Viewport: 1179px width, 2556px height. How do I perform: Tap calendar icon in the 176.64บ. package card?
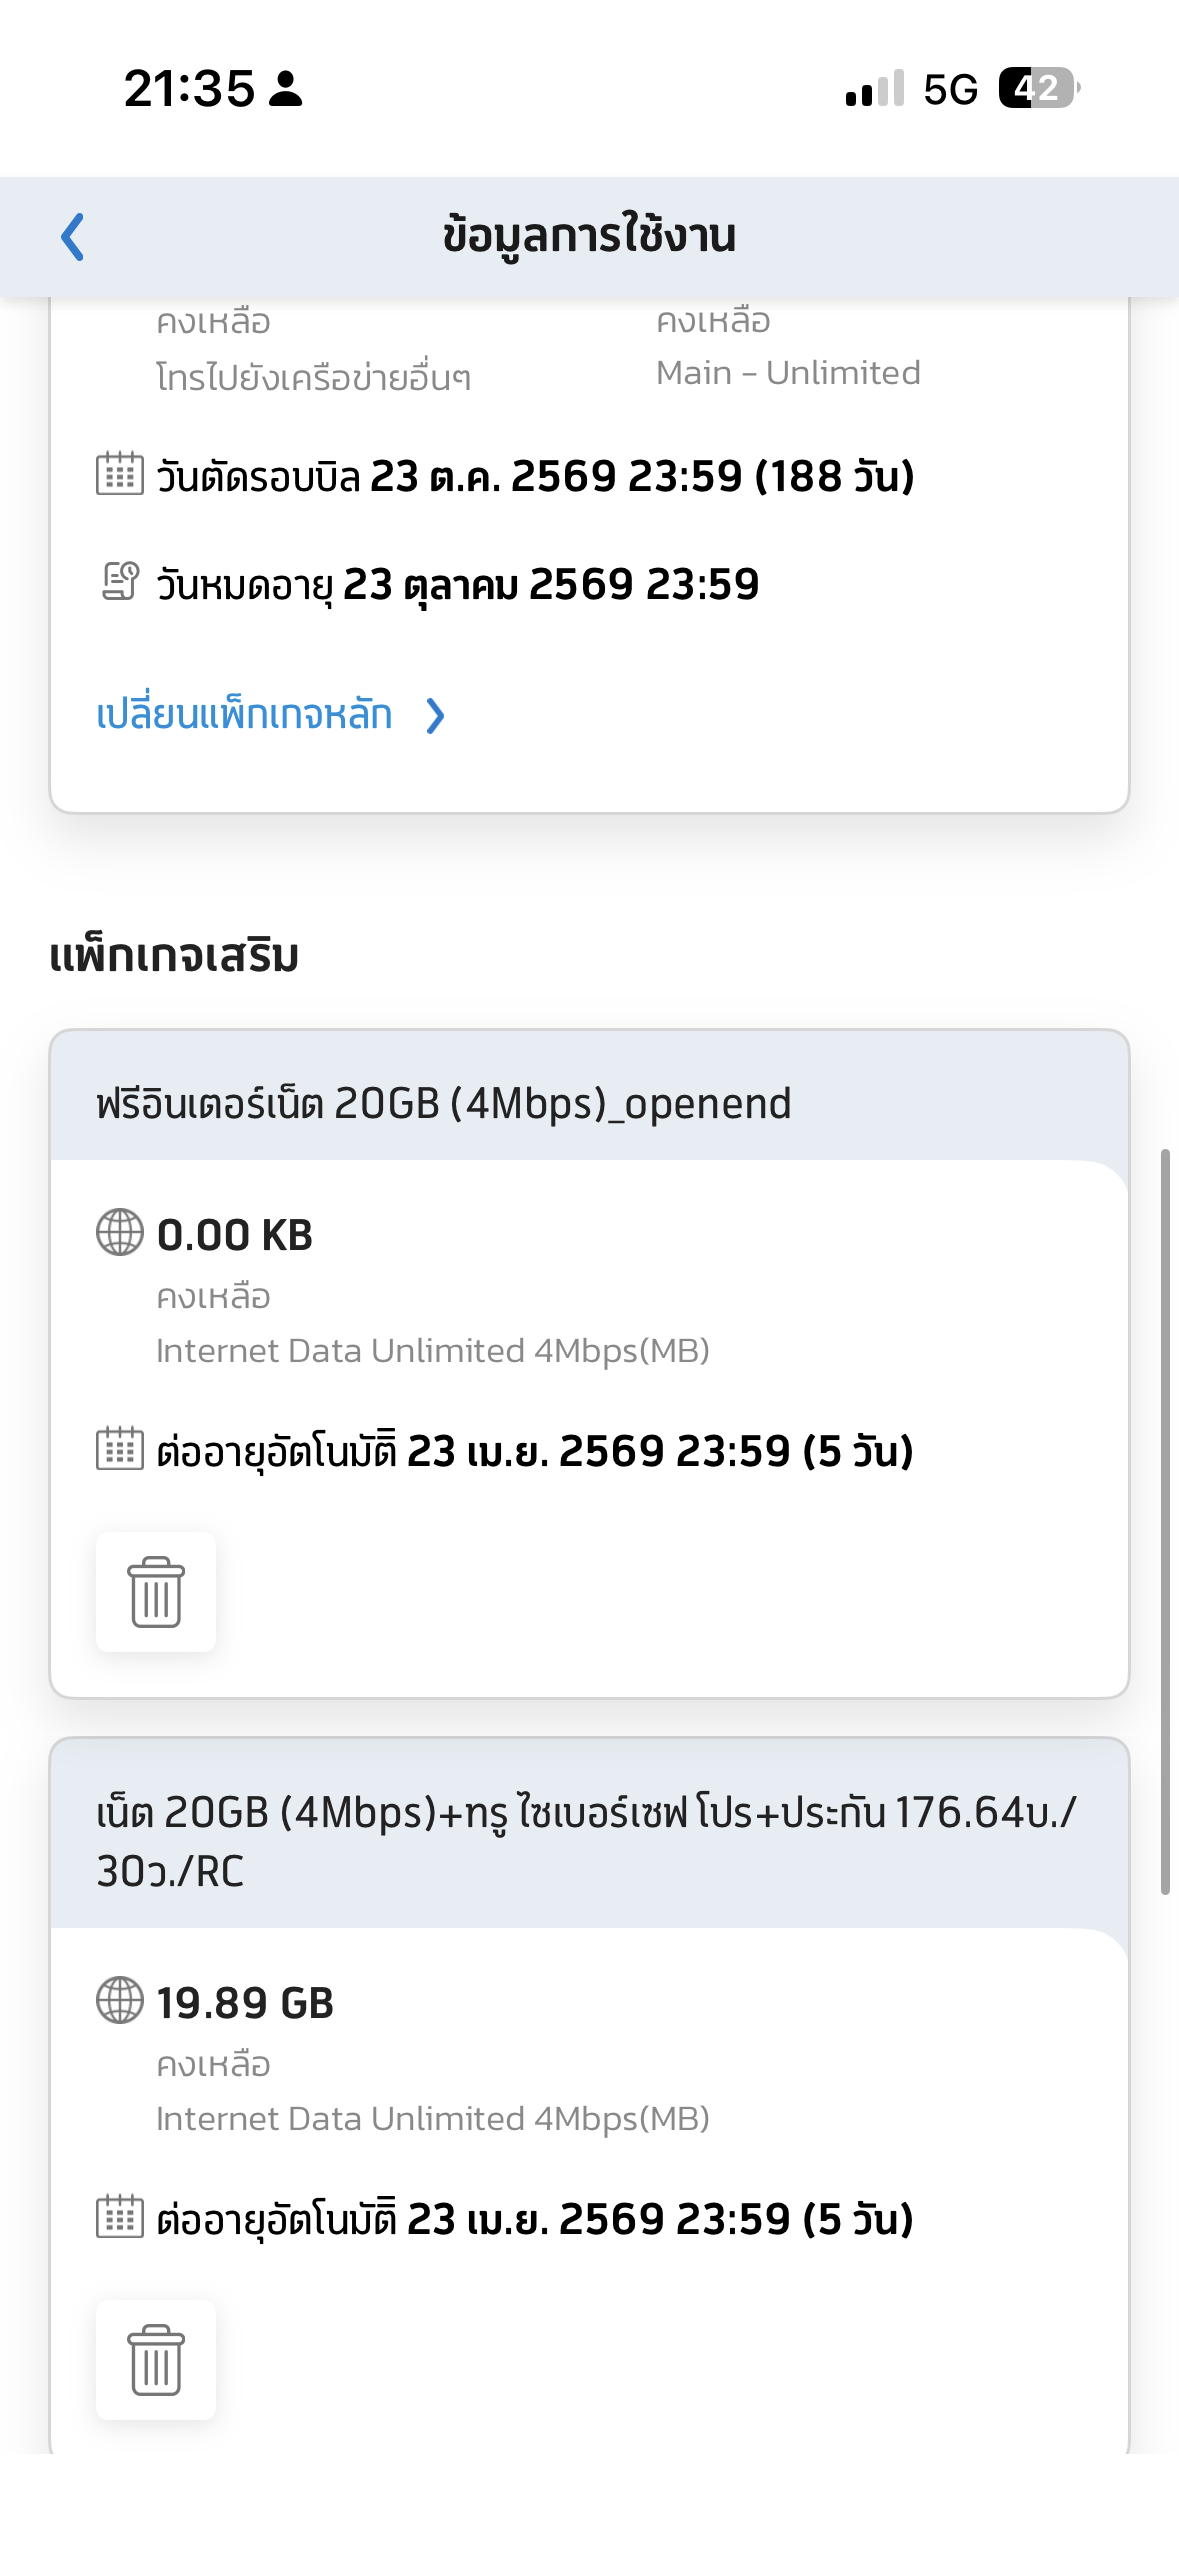(120, 2216)
